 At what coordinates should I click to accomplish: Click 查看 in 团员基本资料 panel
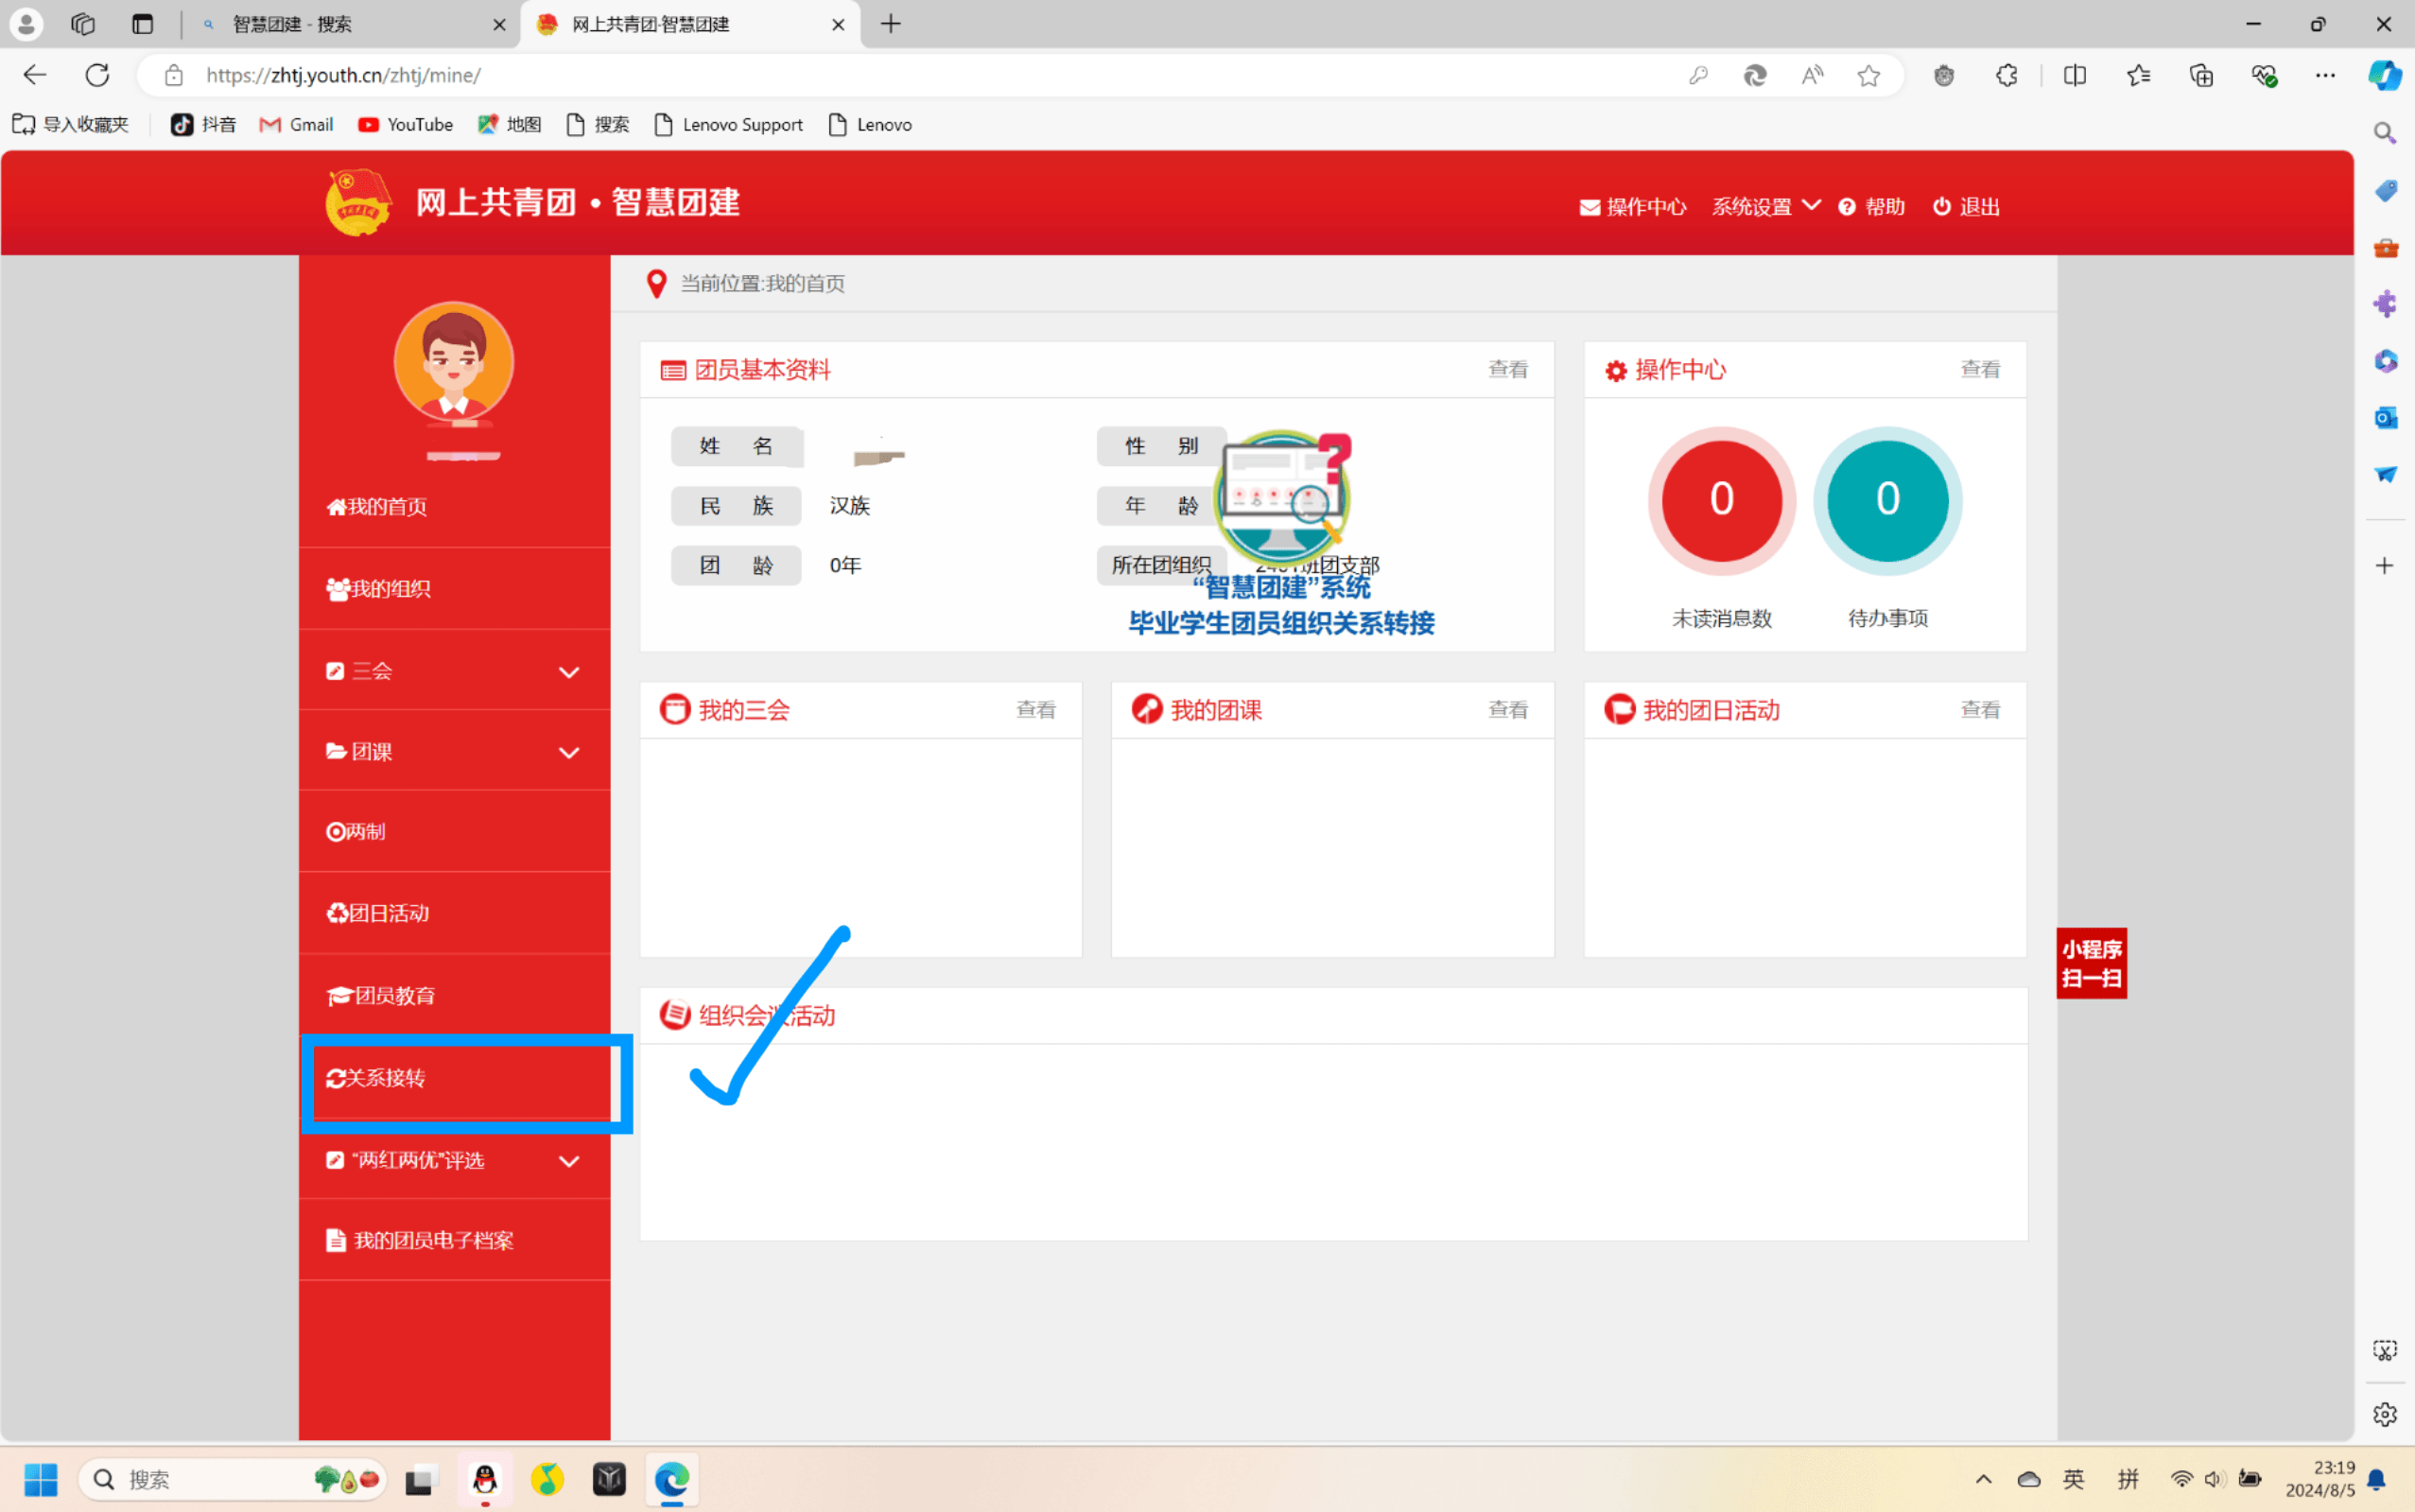coord(1507,370)
